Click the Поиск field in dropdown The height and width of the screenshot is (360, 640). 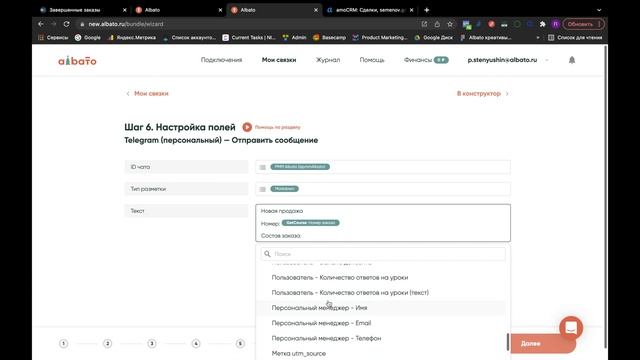[x=383, y=254]
